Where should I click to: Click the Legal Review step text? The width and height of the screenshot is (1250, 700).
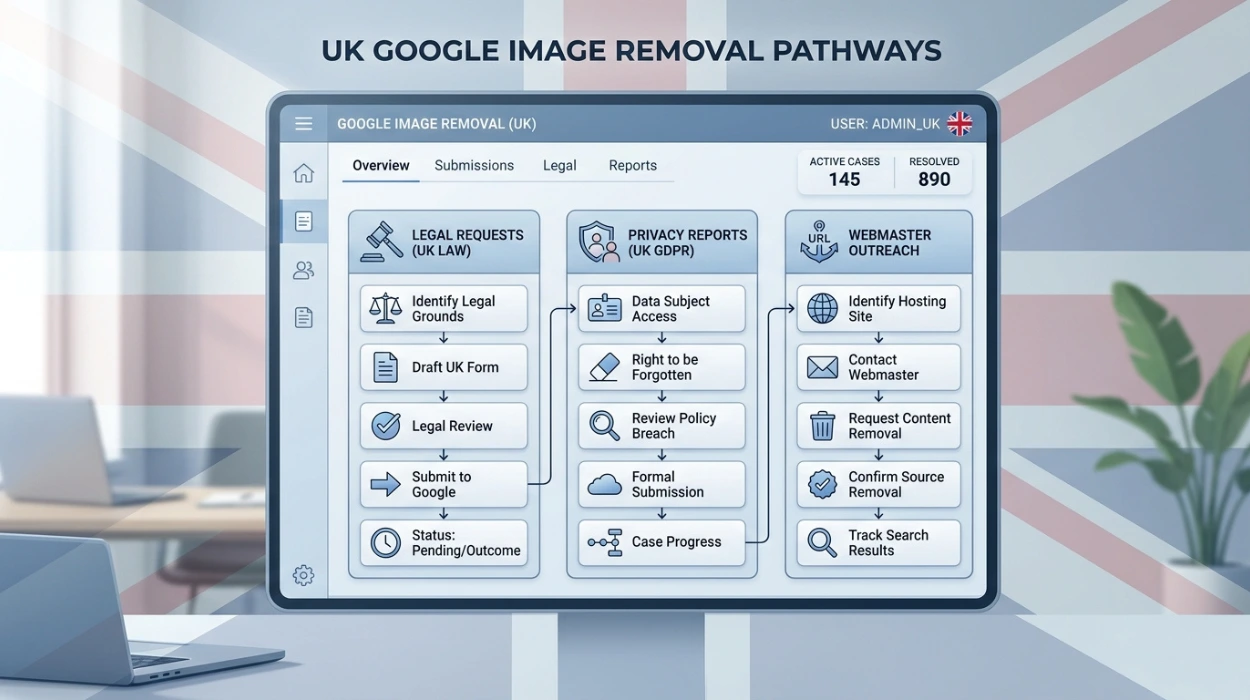click(452, 426)
